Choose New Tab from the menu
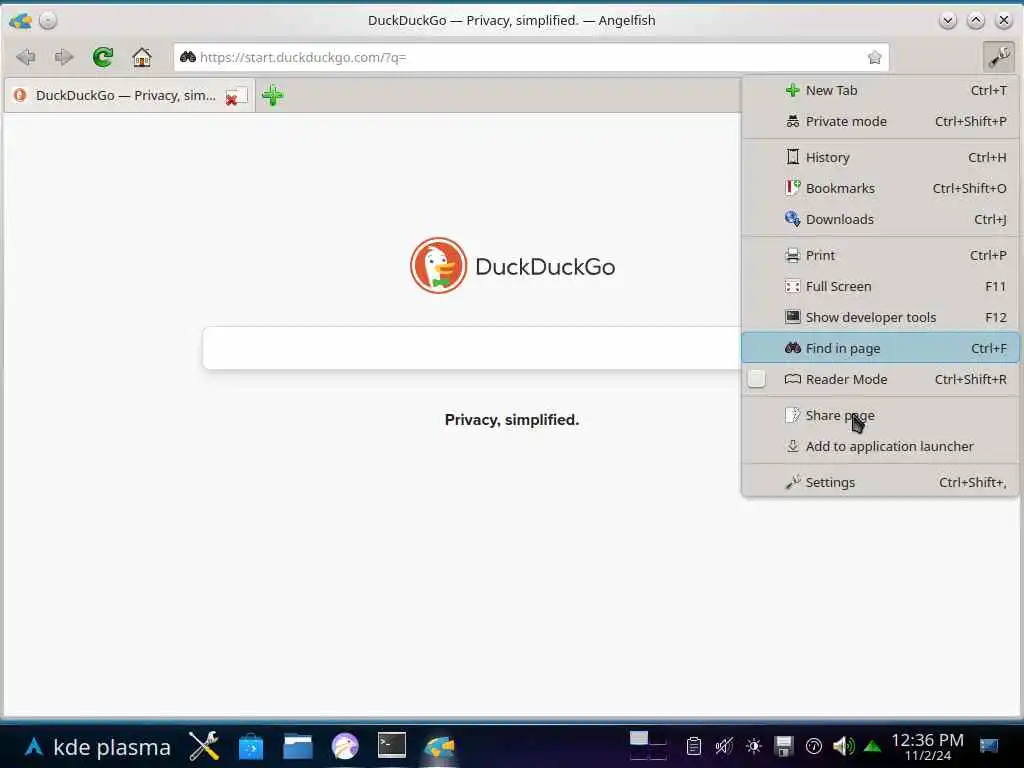The width and height of the screenshot is (1024, 768). pos(880,91)
